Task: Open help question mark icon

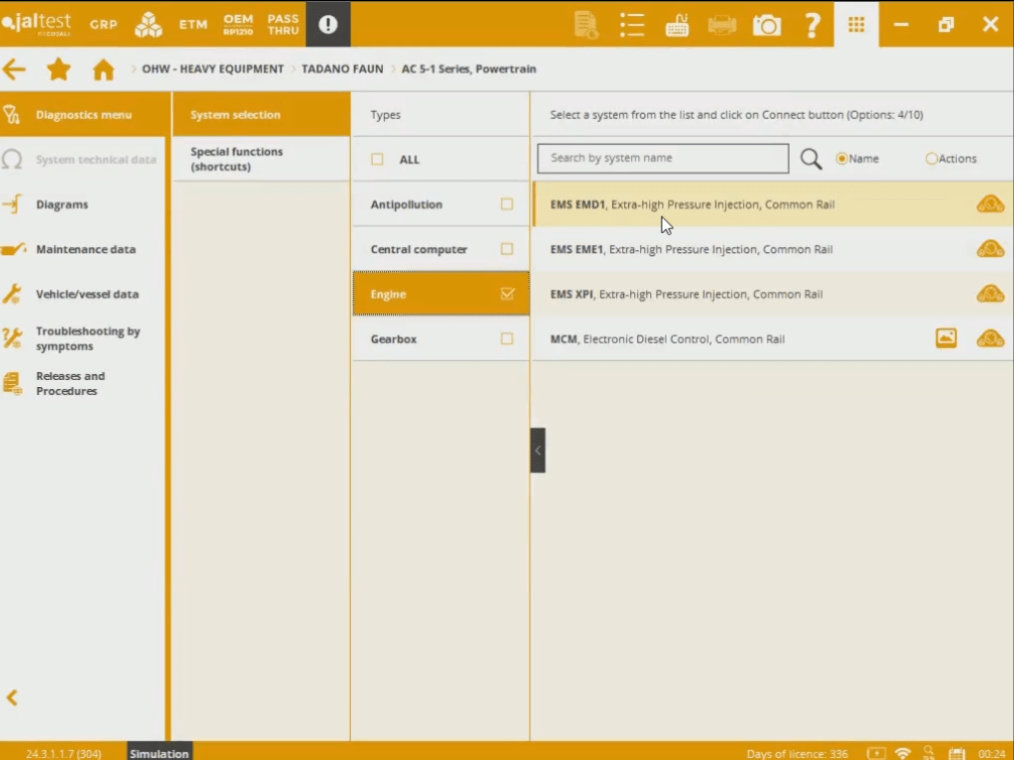Action: 812,25
